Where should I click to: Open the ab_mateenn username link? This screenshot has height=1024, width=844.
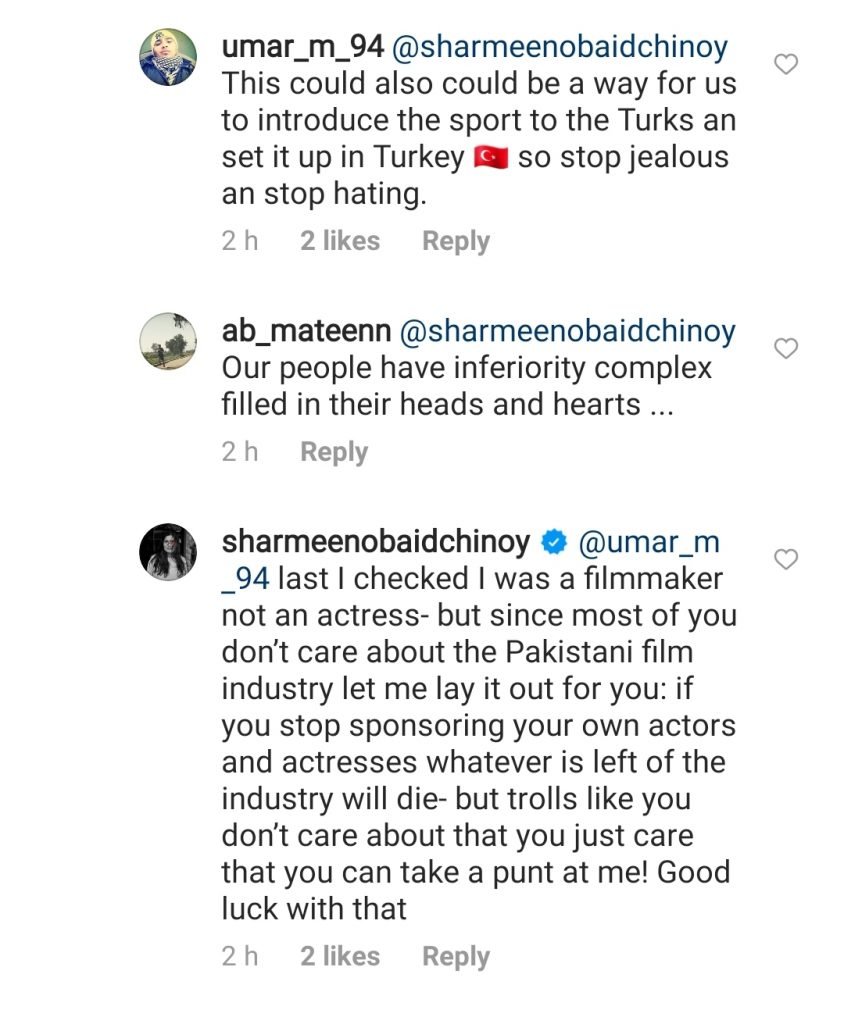(x=306, y=331)
